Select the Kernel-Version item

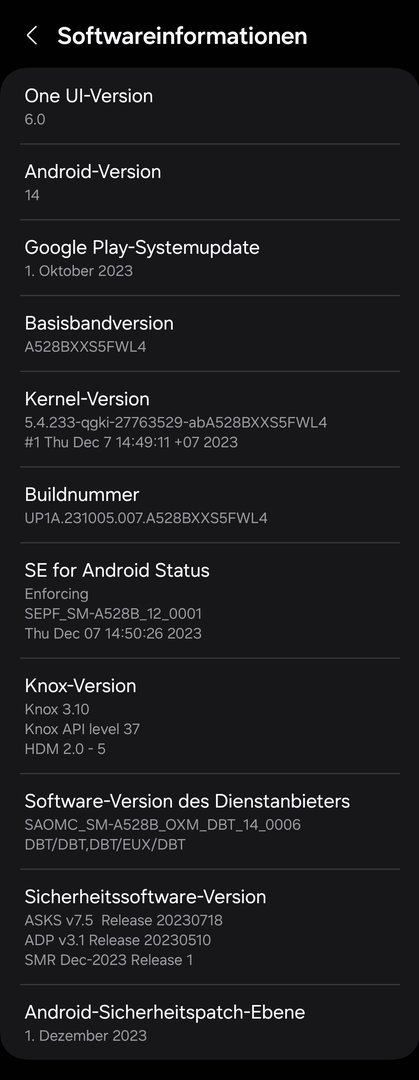coord(210,419)
